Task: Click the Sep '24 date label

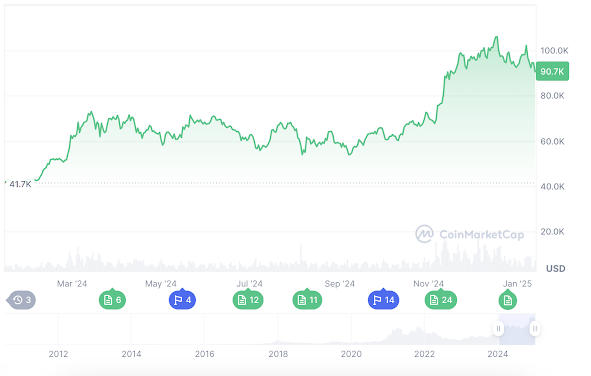Action: tap(340, 284)
